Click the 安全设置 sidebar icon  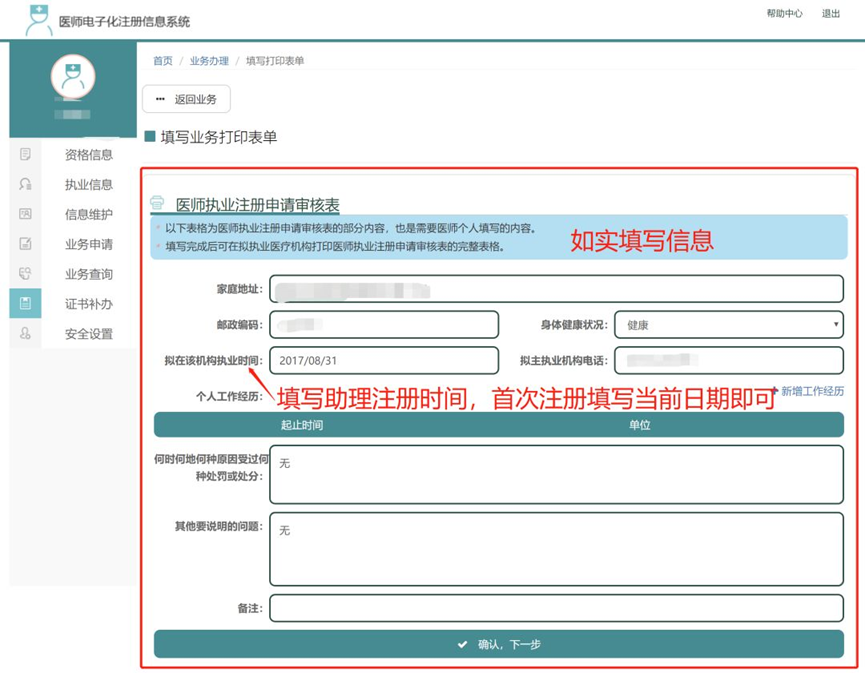point(25,334)
